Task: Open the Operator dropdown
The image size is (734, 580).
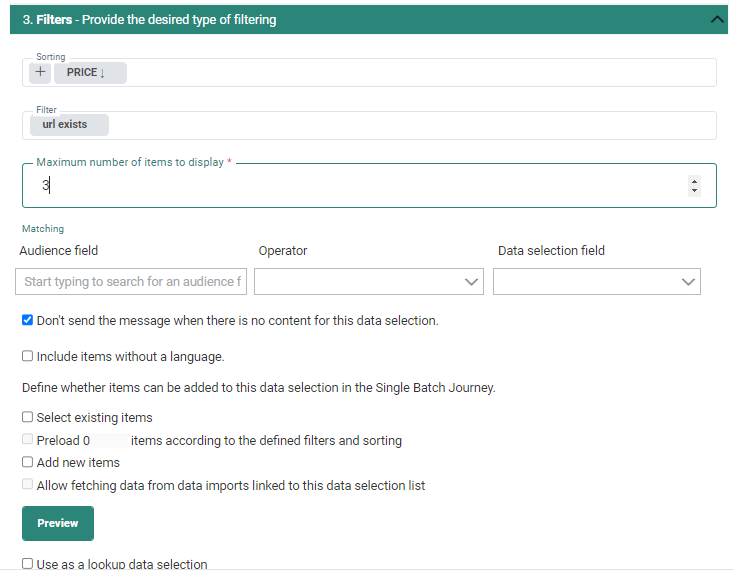Action: click(368, 282)
